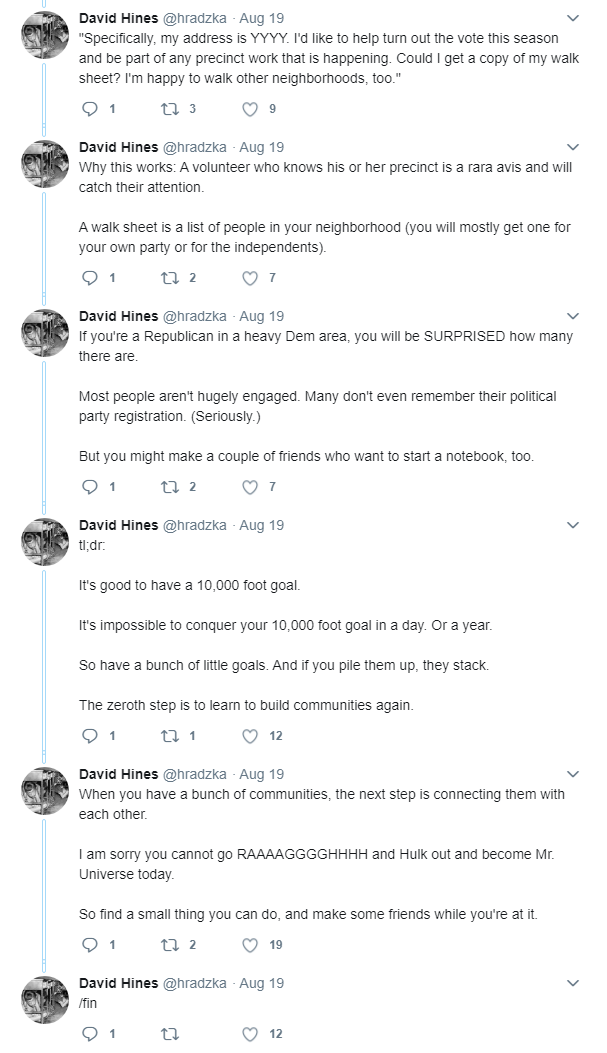Like the '/fin' tweet
607x1053 pixels.
(x=250, y=1034)
